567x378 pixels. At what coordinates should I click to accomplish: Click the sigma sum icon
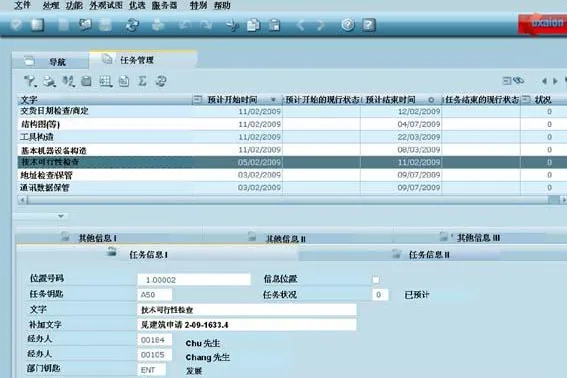[142, 81]
